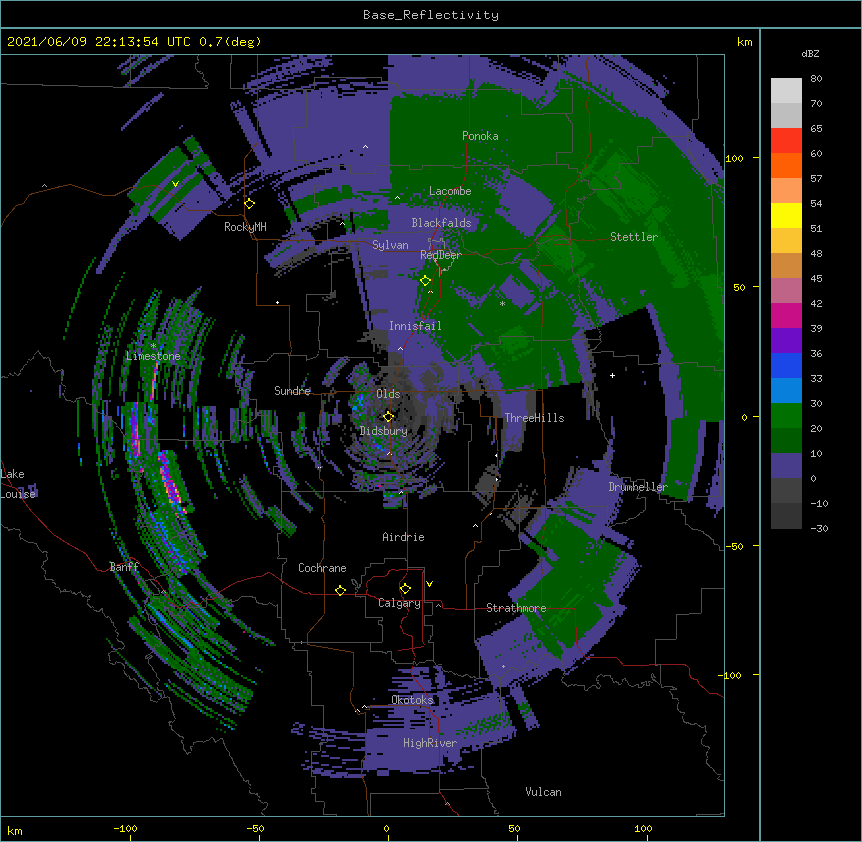Select the light gray 70-80 dBZ legend swatch
This screenshot has height=842, width=862.
point(786,90)
